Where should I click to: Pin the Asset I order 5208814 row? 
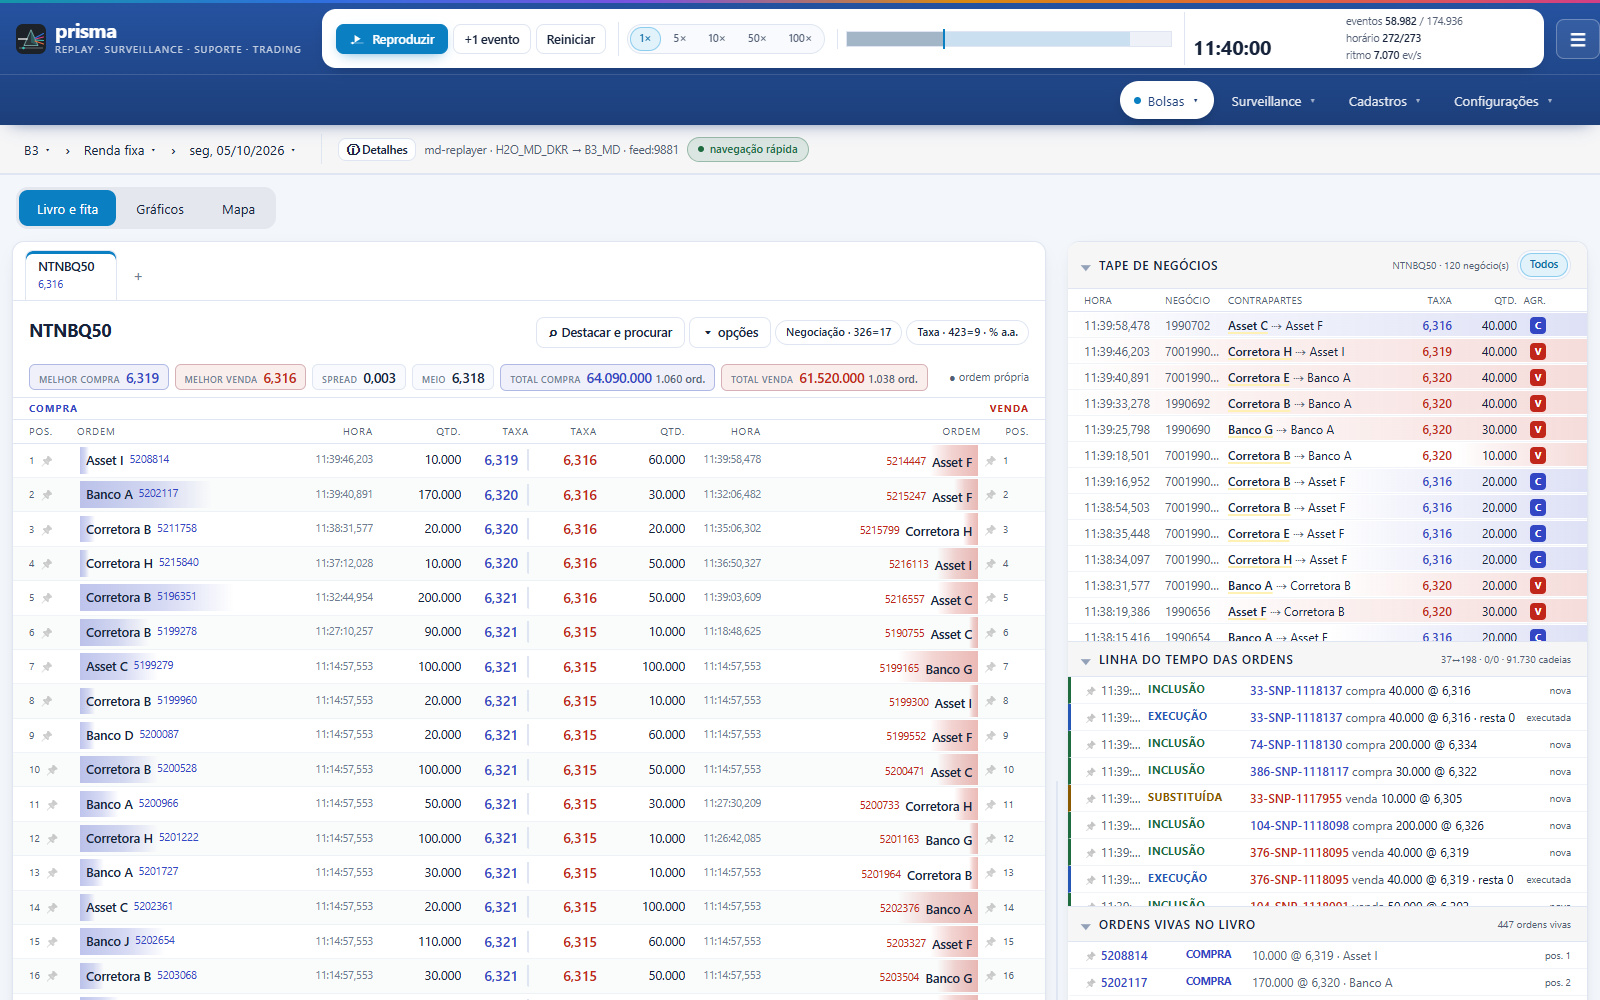click(x=47, y=461)
